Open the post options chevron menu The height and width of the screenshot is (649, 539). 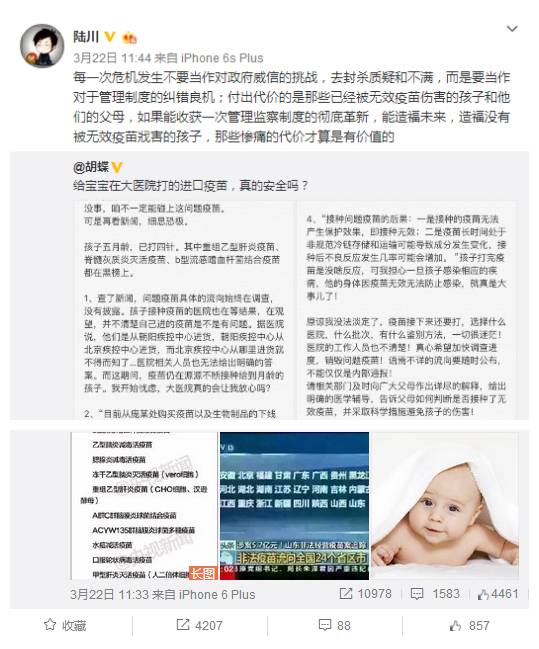coord(512,29)
